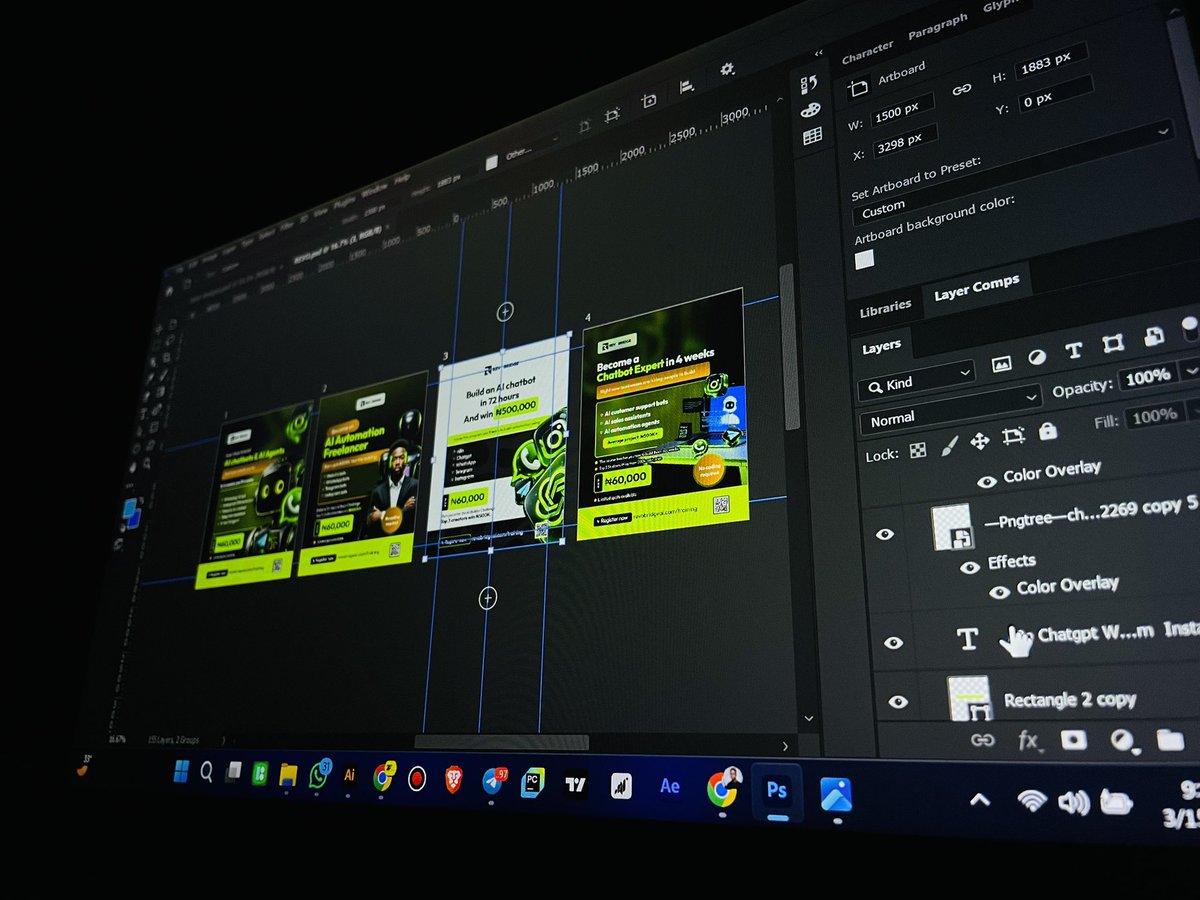Open the options bar gear settings icon
1200x900 pixels.
tap(727, 69)
